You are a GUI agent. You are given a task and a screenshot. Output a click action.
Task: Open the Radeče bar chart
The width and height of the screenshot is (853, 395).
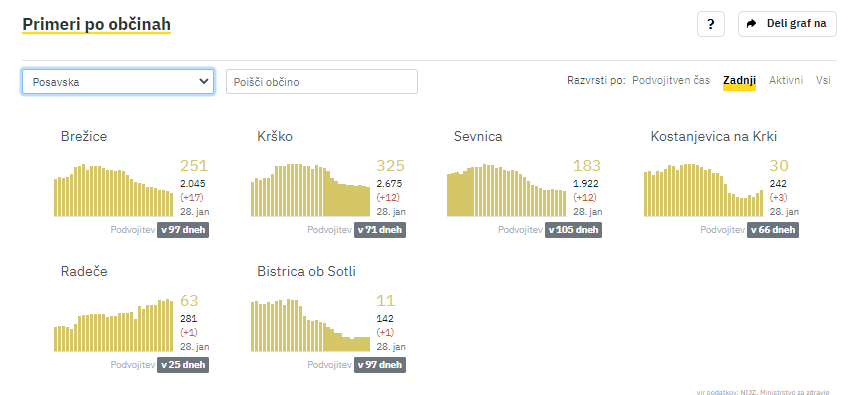coord(113,325)
